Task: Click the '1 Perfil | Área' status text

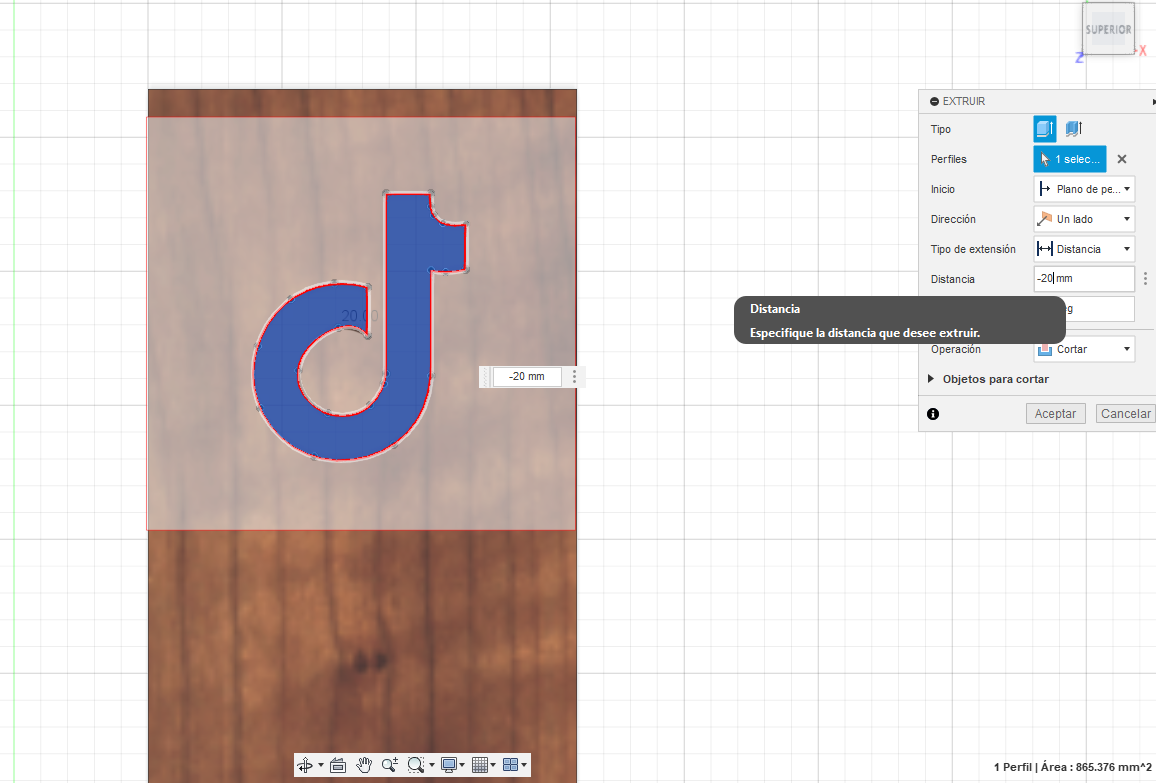Action: coord(1072,767)
